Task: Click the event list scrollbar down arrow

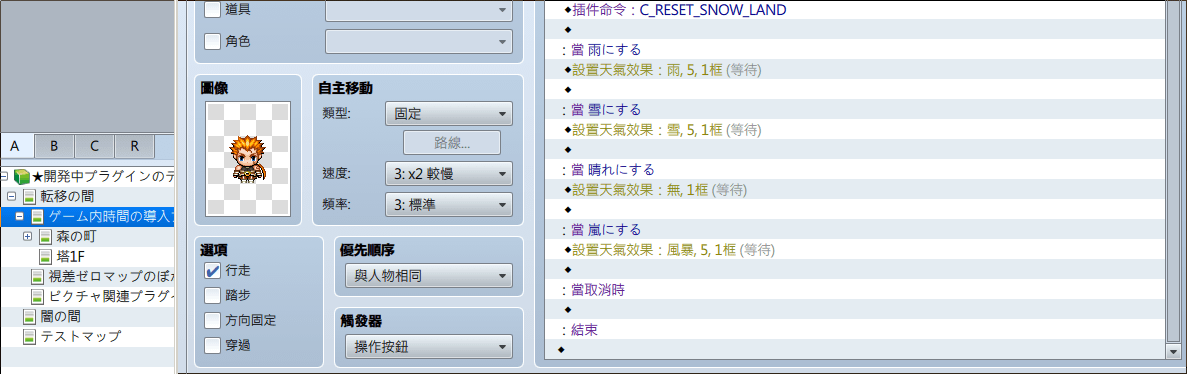Action: 1174,353
